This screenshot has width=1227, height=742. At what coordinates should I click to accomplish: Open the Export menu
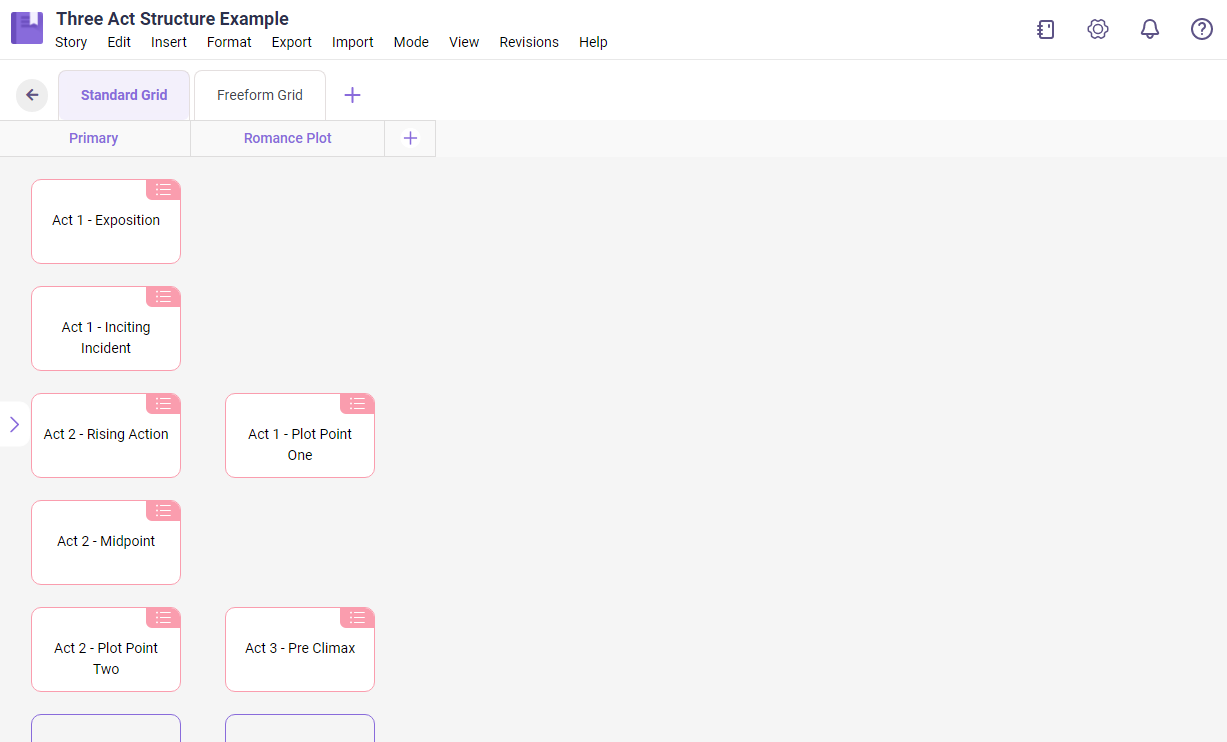pos(292,42)
